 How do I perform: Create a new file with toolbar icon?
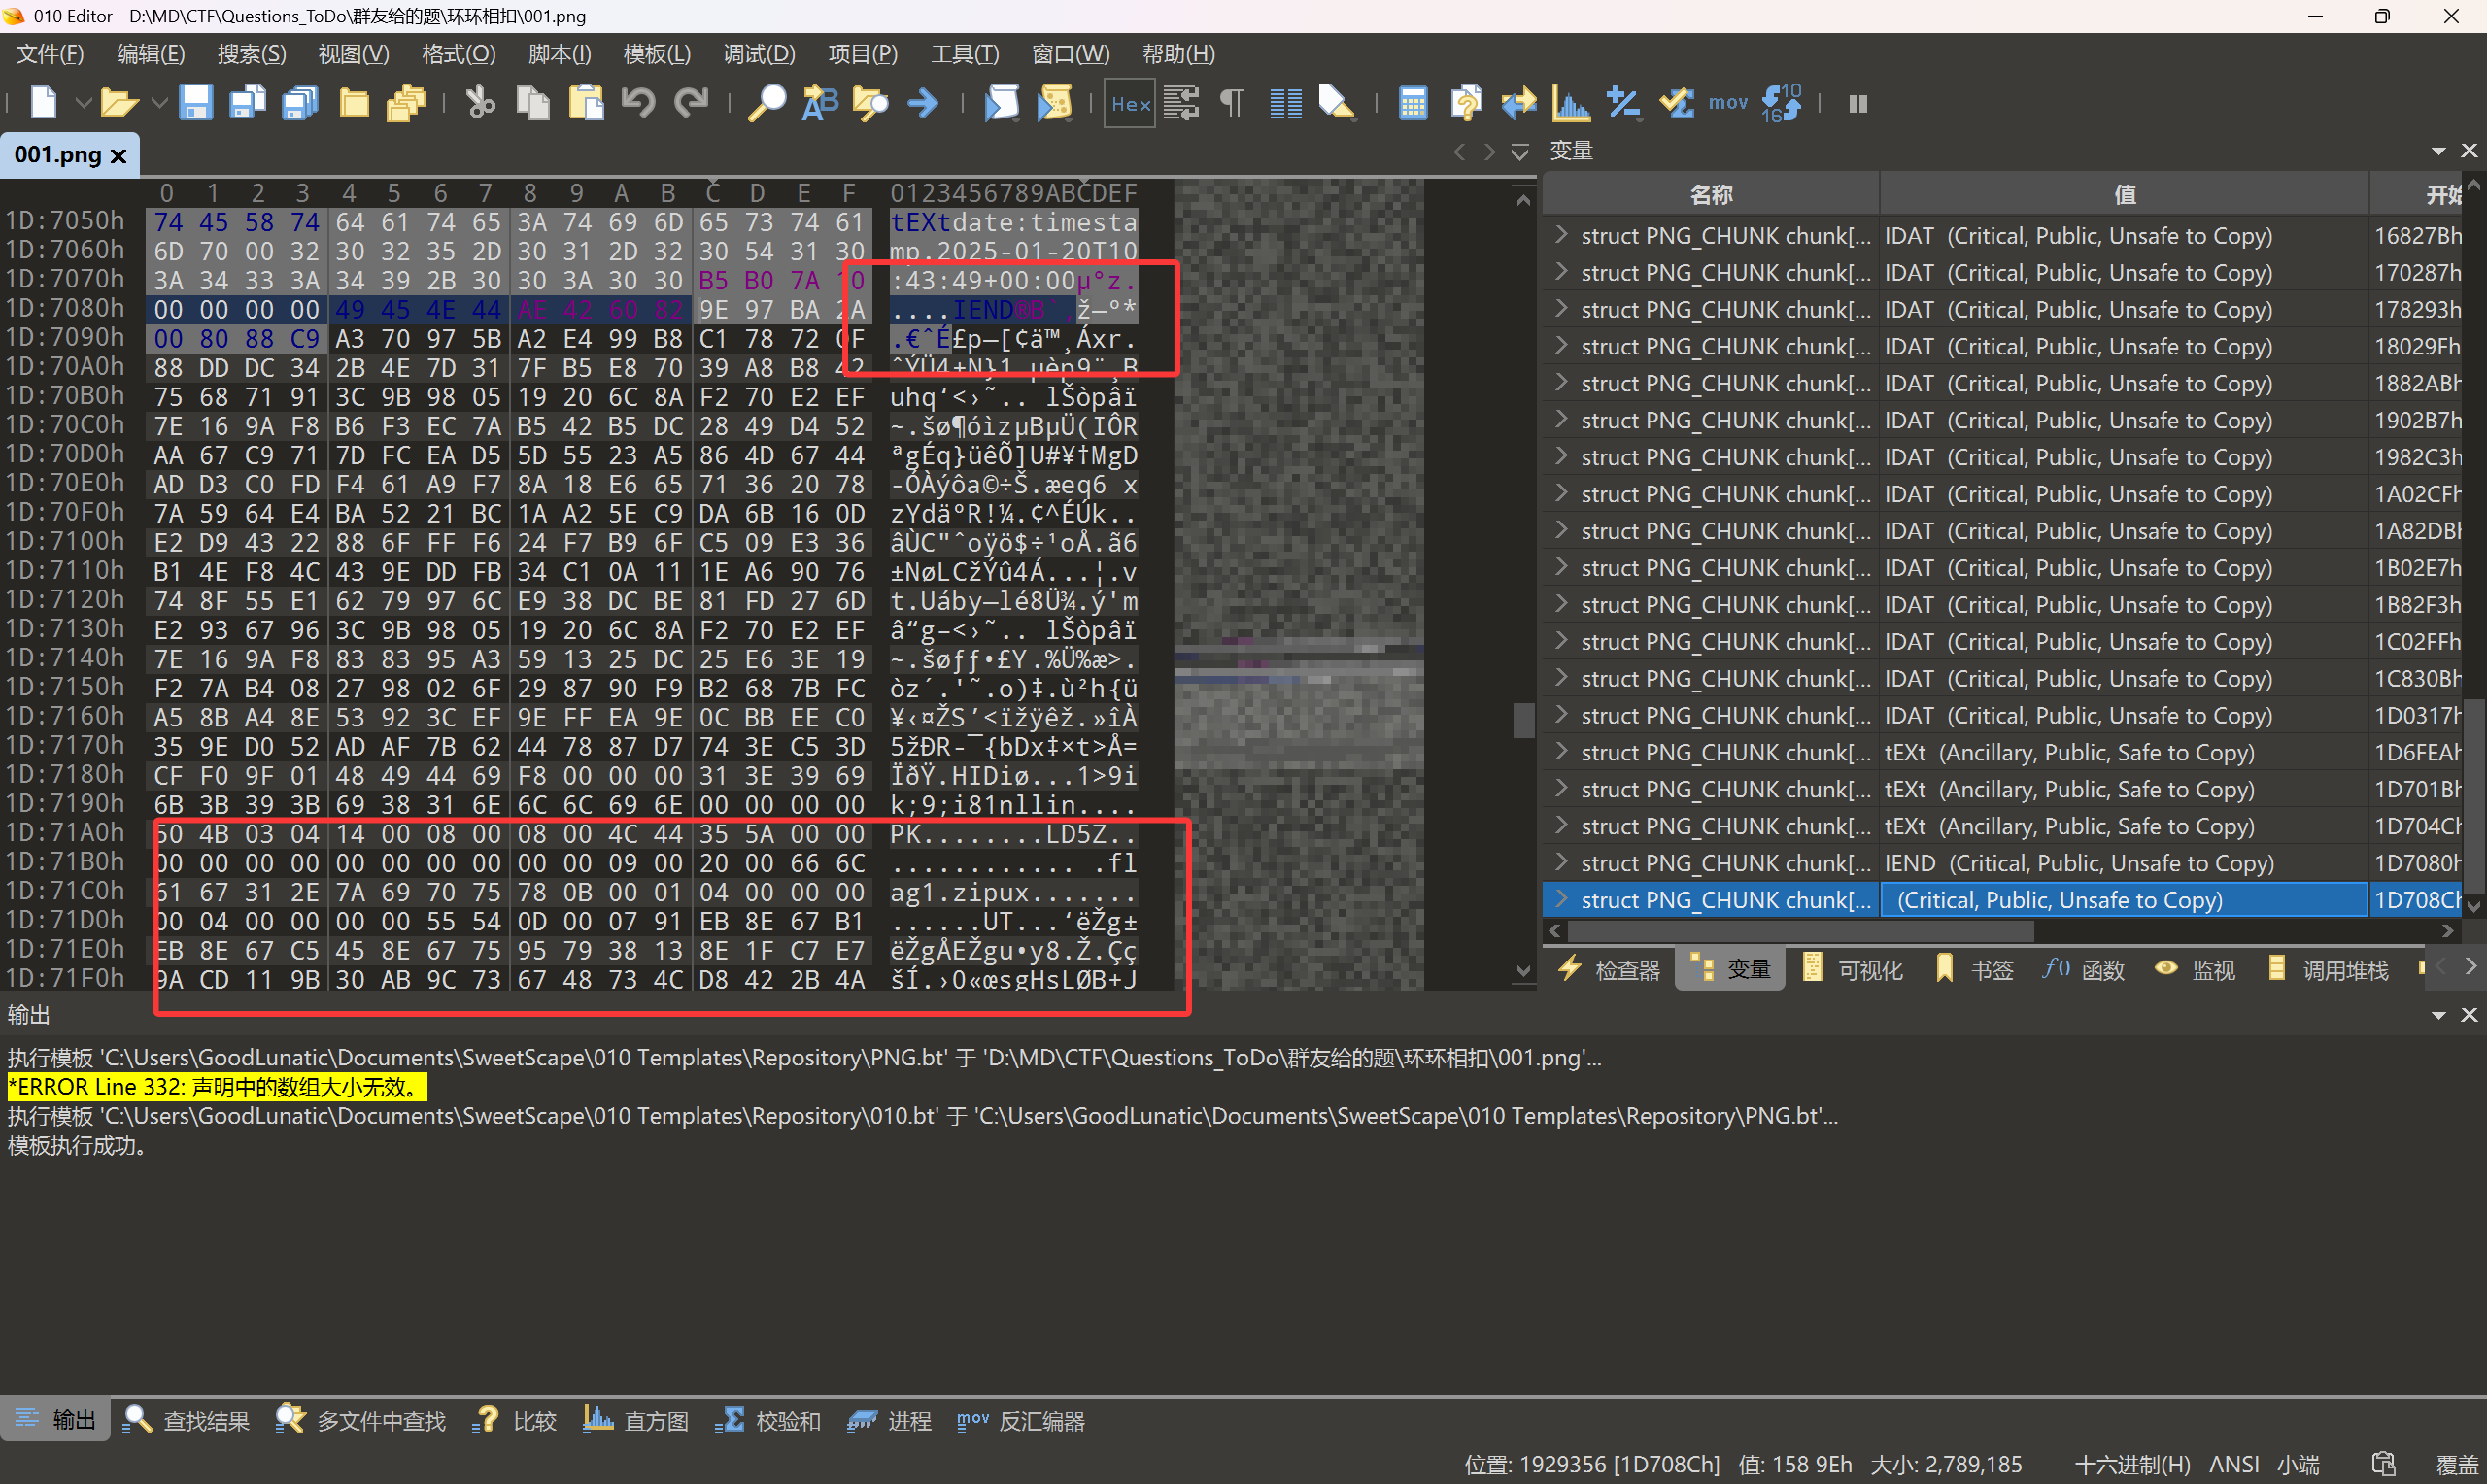(43, 102)
